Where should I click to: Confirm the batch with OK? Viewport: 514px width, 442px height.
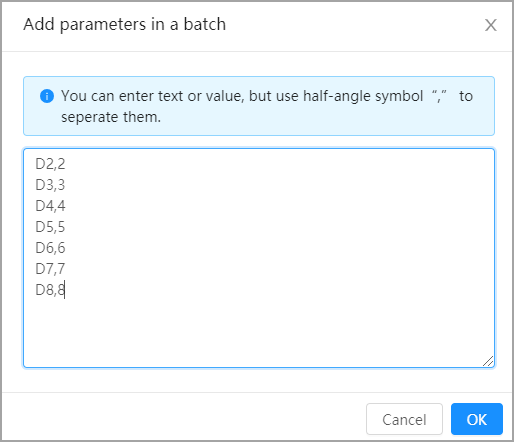click(x=477, y=419)
